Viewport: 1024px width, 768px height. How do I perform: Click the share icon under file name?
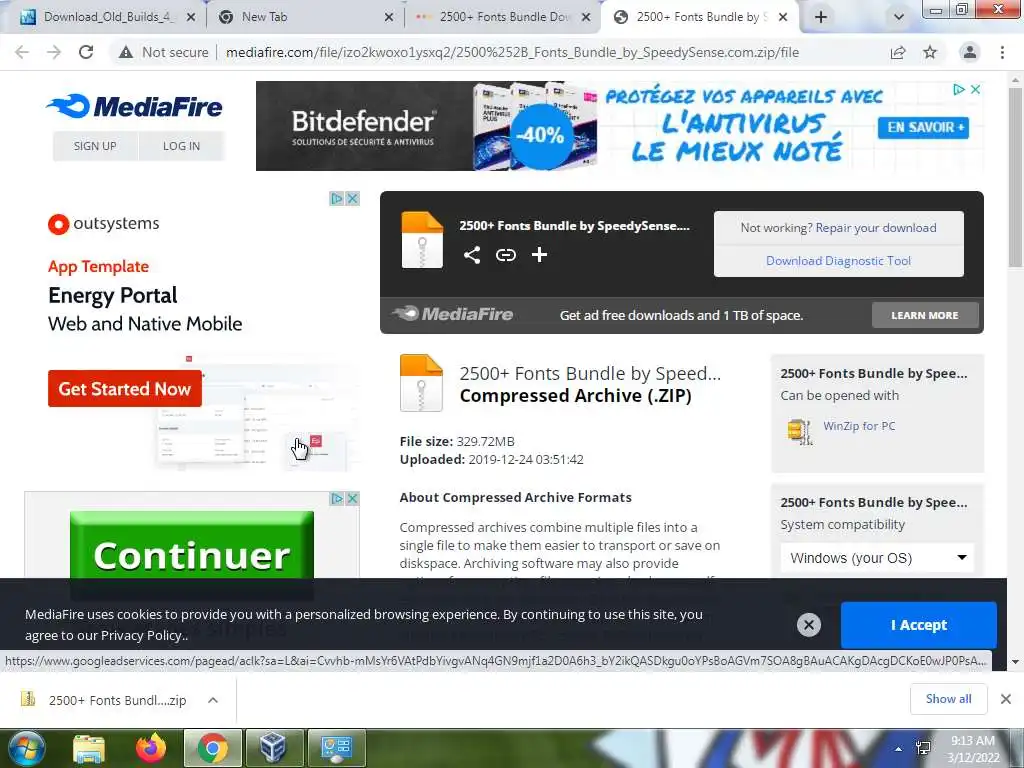(472, 255)
